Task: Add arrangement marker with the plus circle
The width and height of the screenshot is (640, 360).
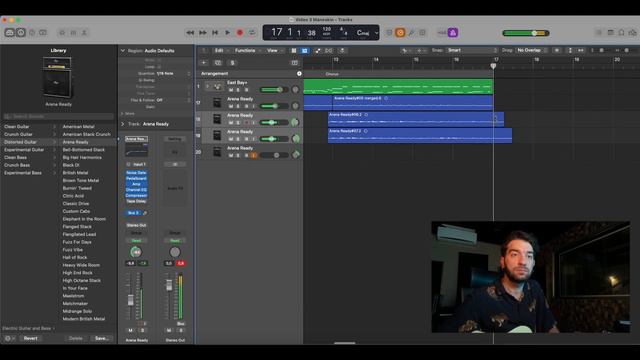Action: [299, 73]
